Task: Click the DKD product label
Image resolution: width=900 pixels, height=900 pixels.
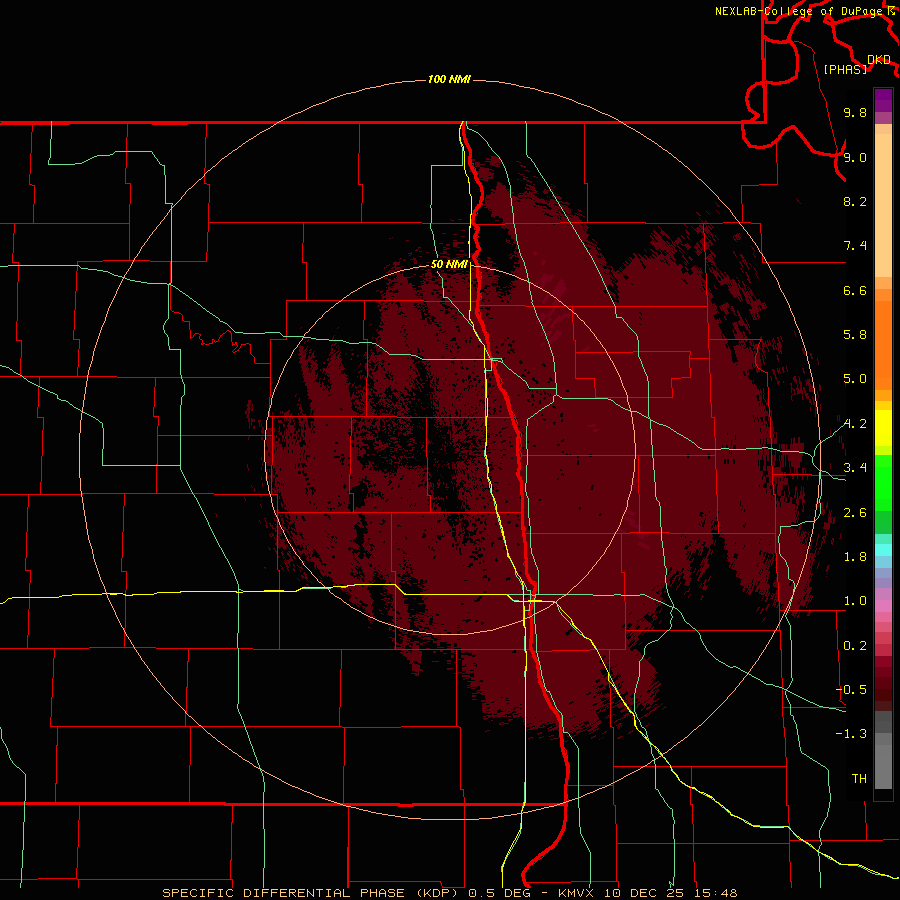Action: [x=879, y=60]
